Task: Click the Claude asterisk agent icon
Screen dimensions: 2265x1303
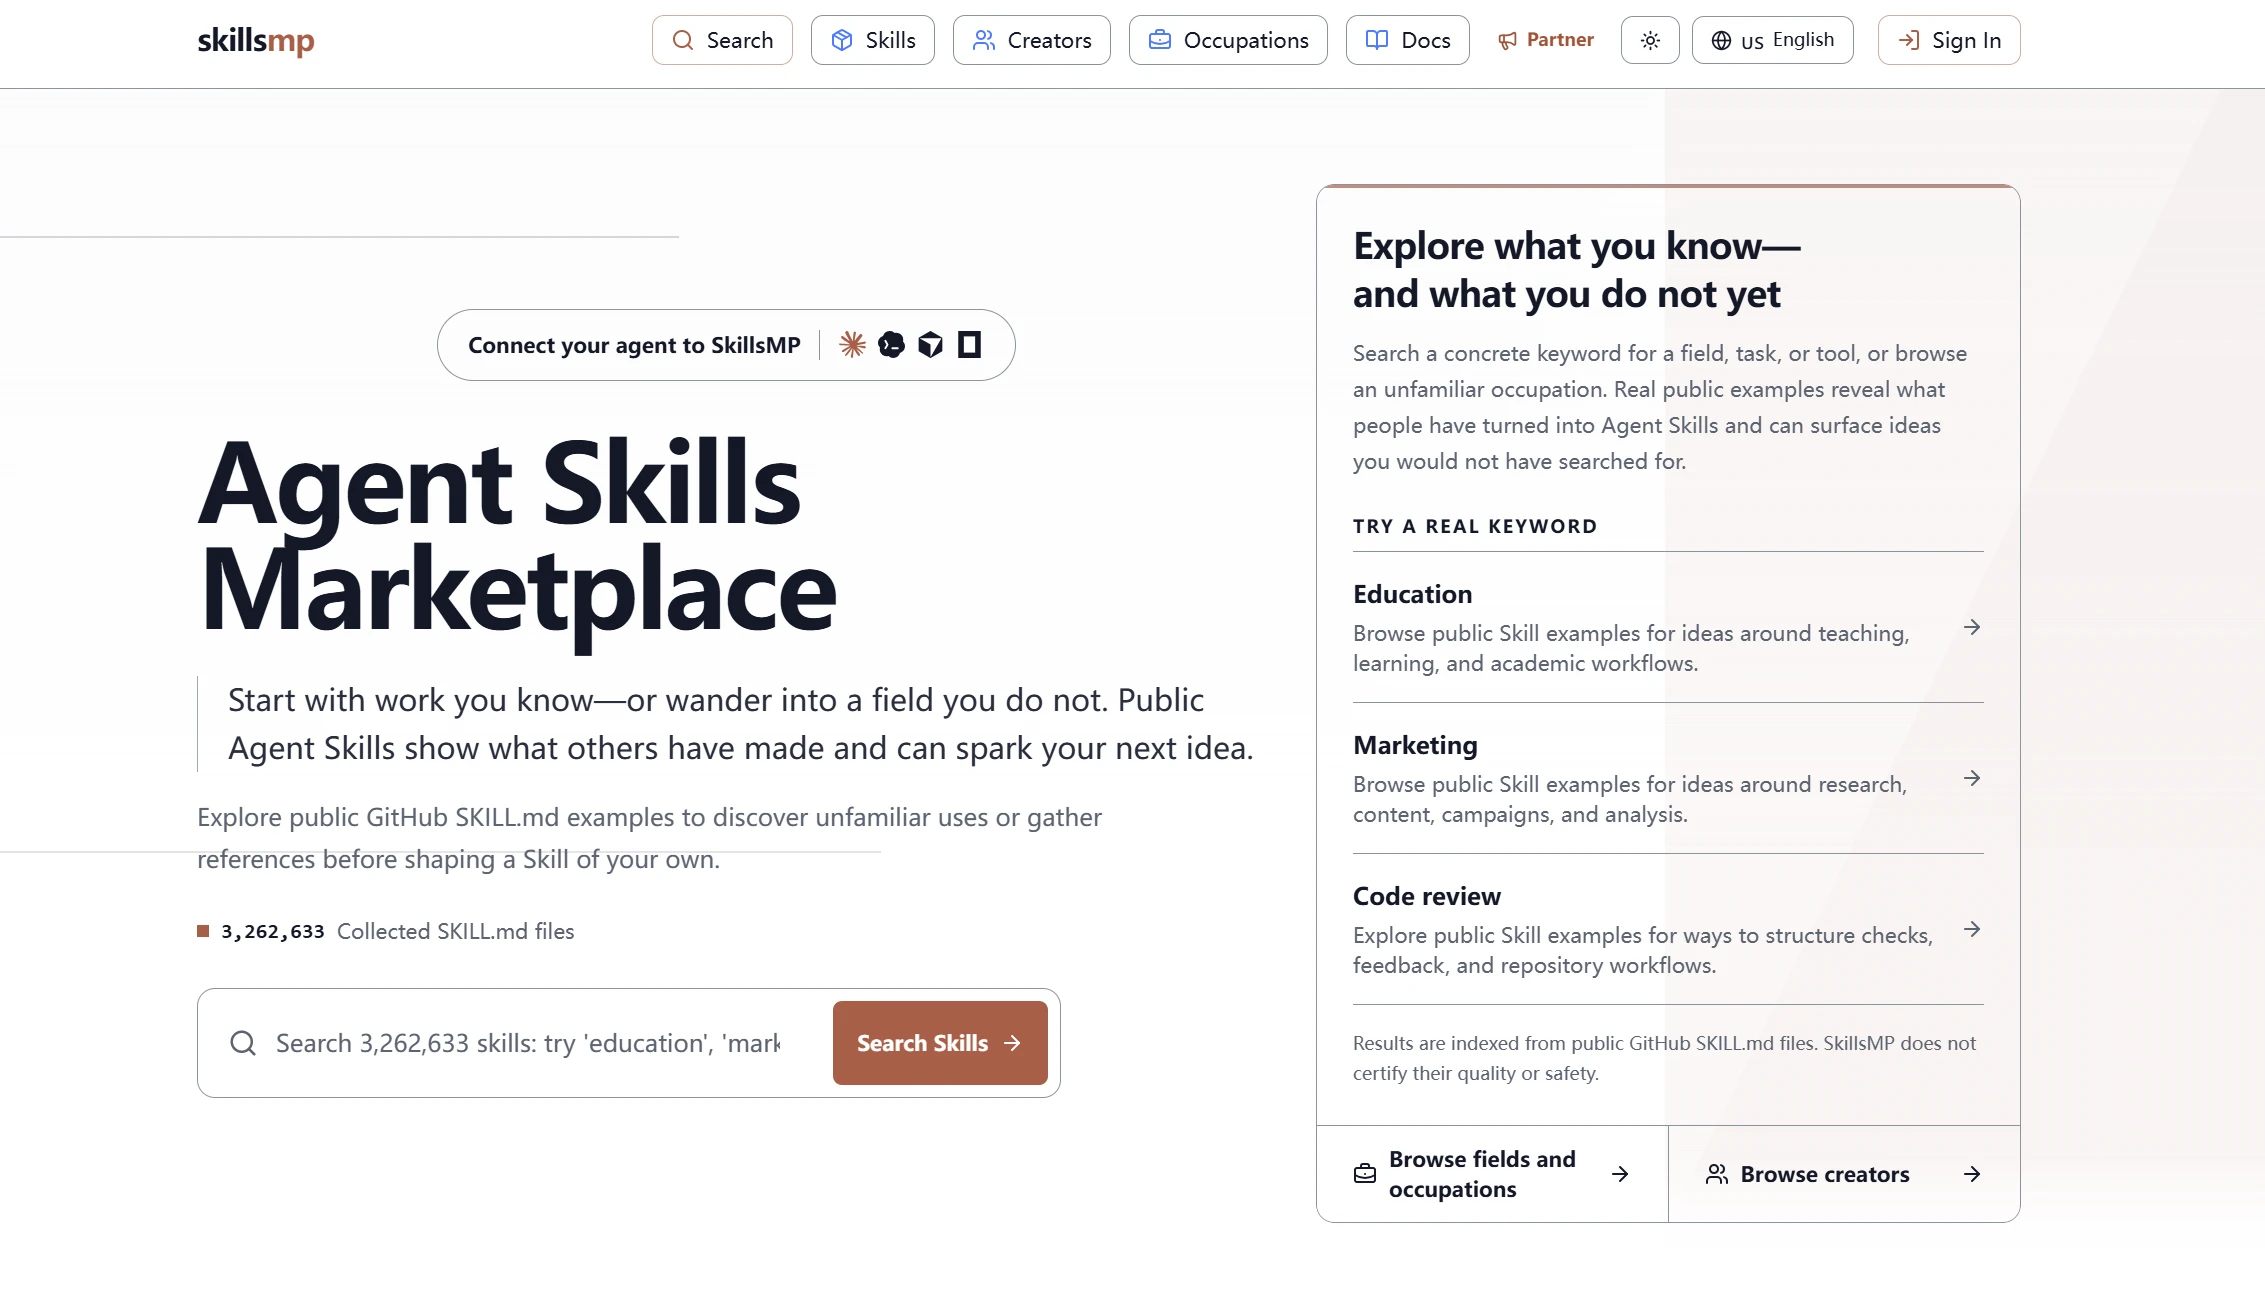Action: pos(852,345)
